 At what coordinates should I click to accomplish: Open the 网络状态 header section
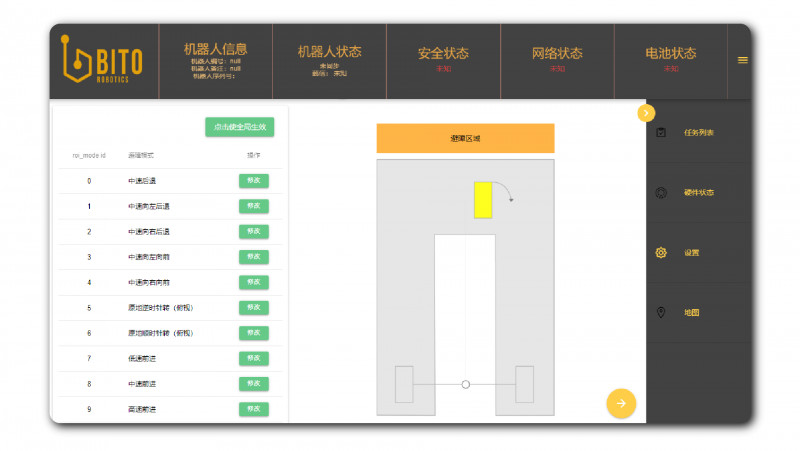point(556,60)
